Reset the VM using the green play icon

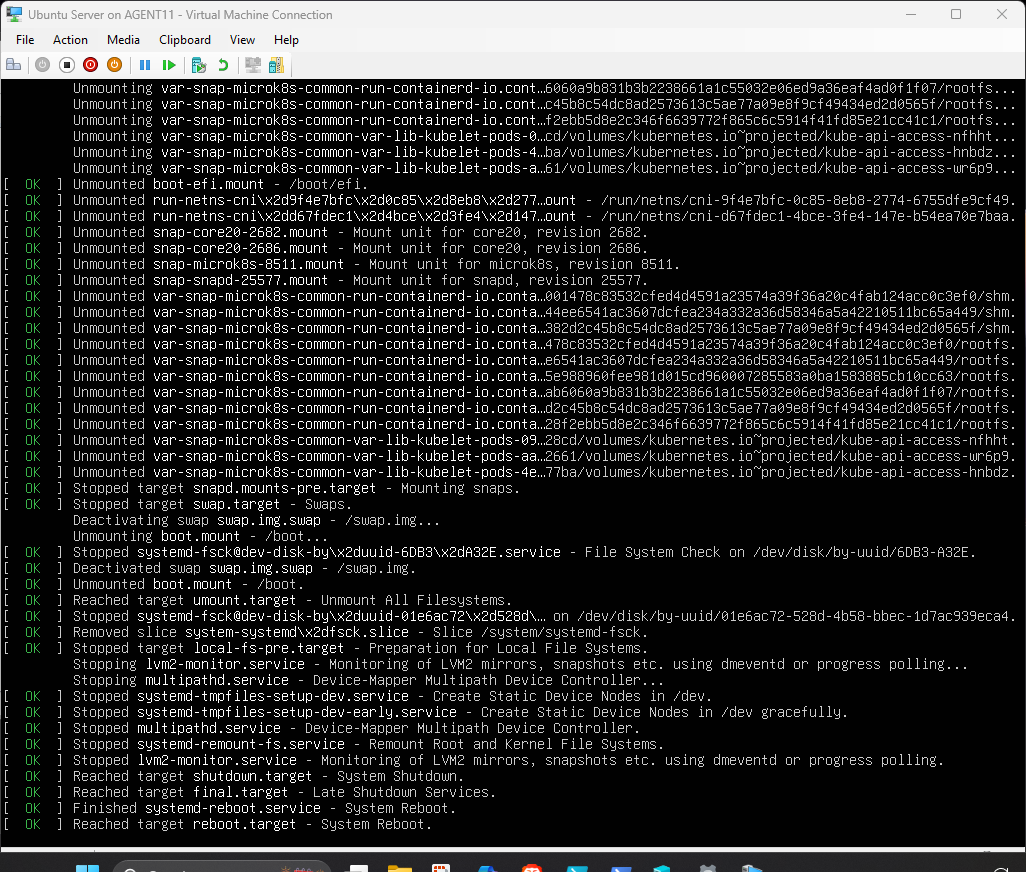169,65
